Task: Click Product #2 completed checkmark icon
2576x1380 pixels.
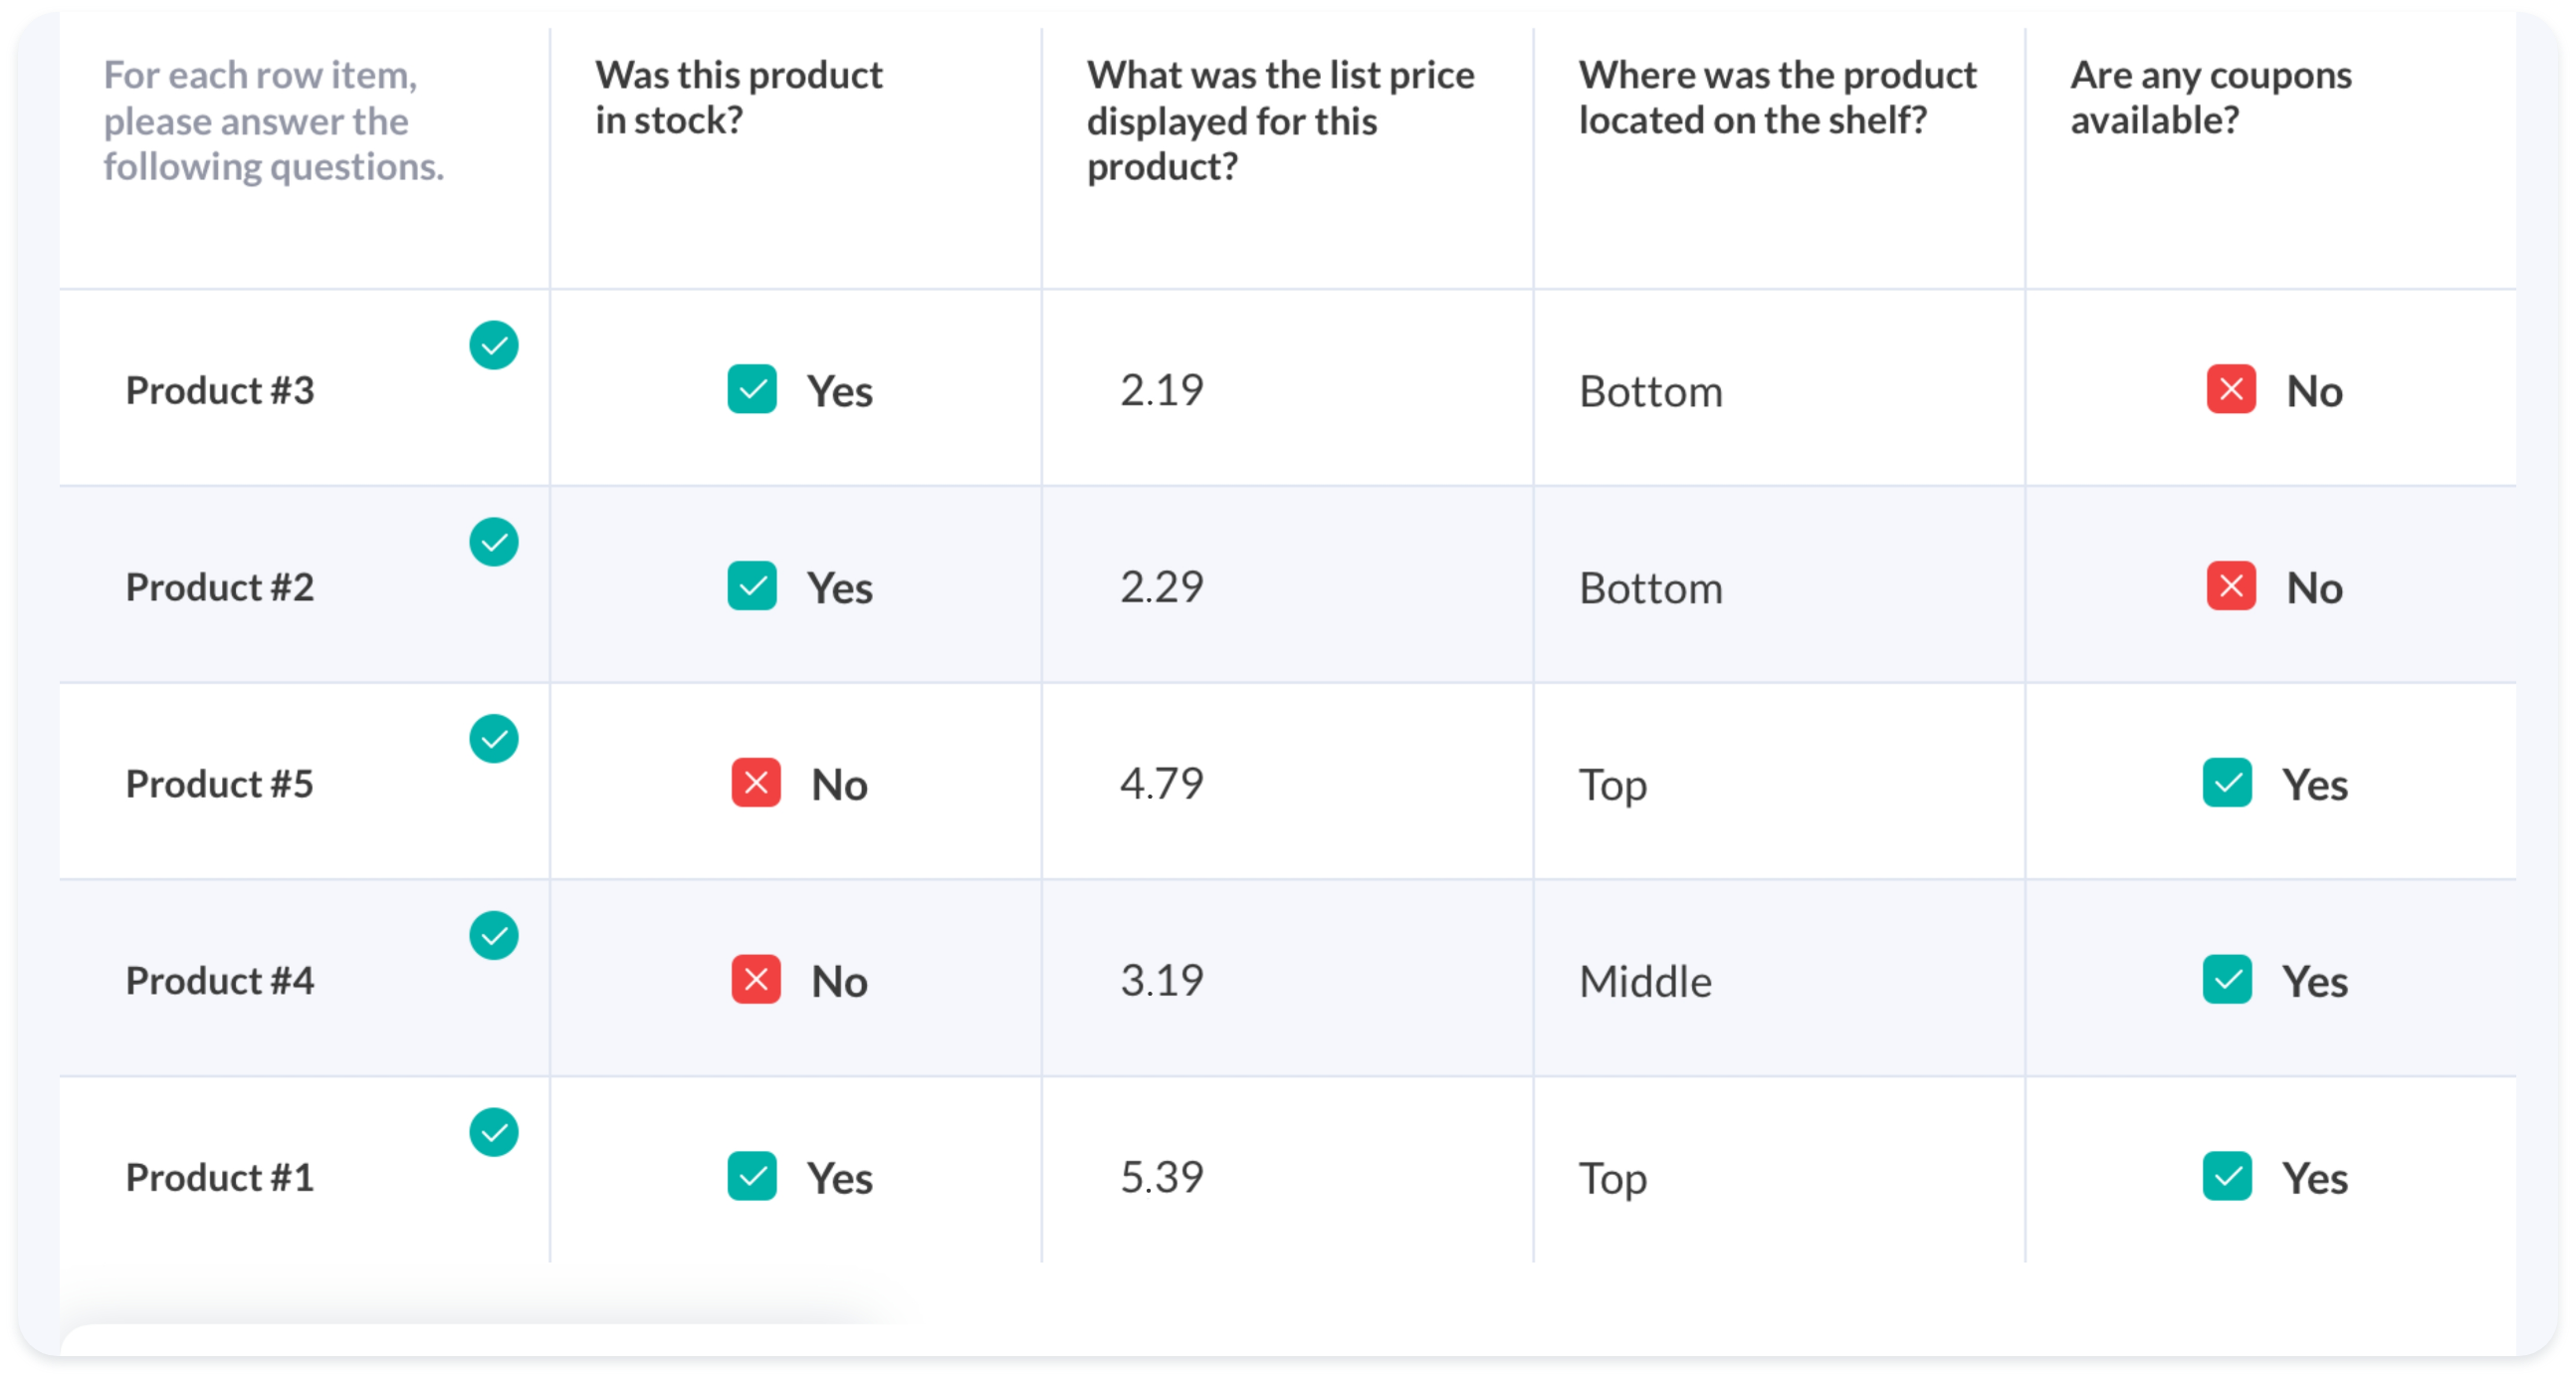Action: (494, 542)
